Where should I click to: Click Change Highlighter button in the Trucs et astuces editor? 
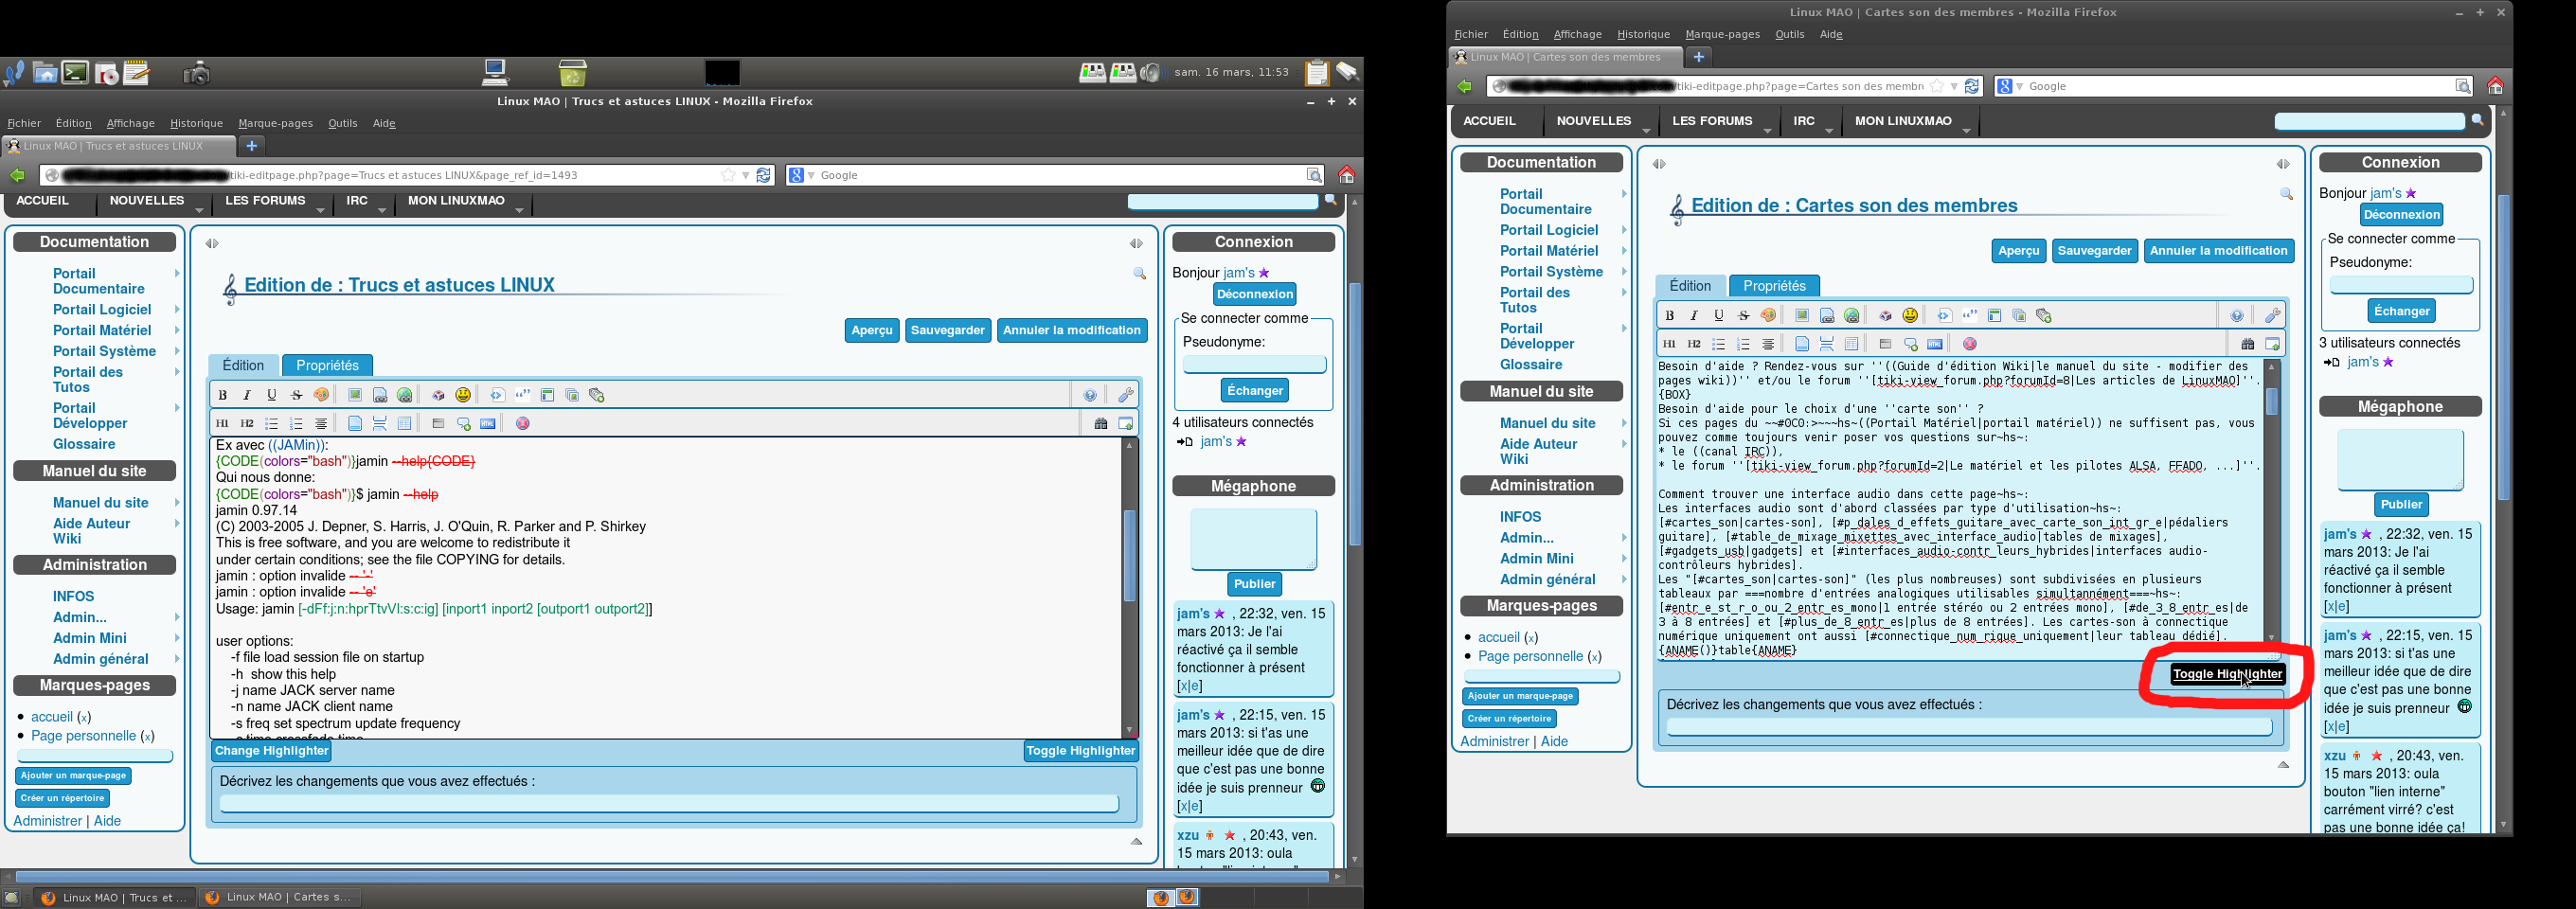tap(272, 751)
